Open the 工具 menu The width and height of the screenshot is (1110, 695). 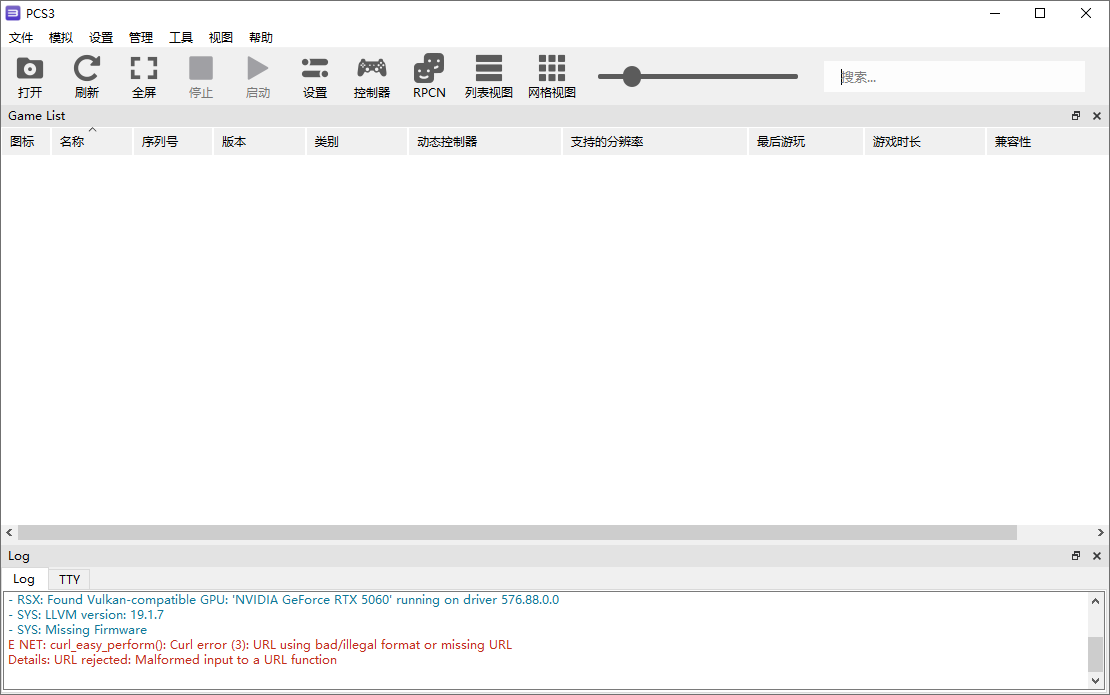click(181, 37)
